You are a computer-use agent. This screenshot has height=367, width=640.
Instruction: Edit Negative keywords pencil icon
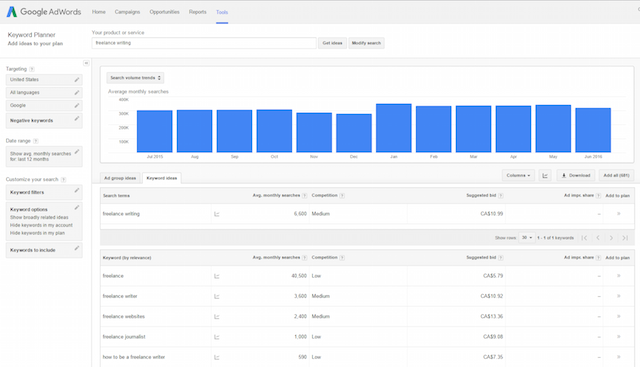(77, 119)
